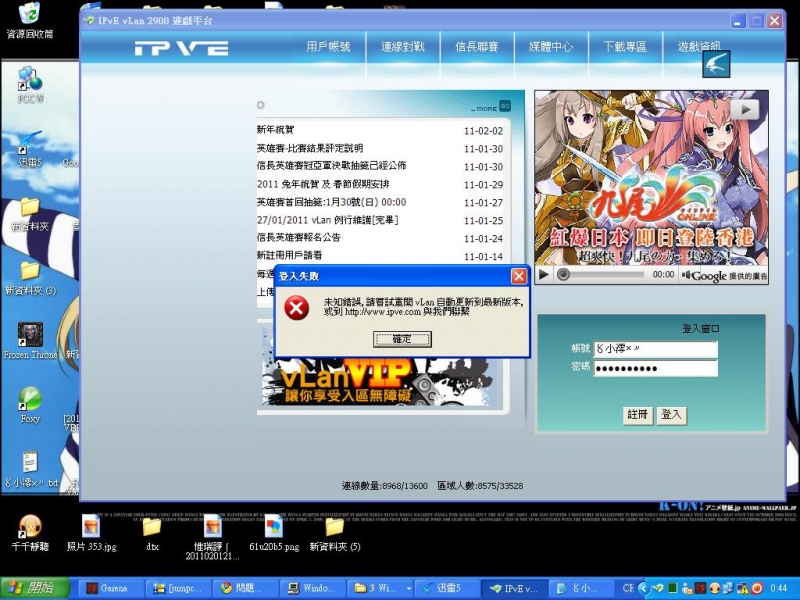Click the Windows 開始 Start button

[x=34, y=588]
